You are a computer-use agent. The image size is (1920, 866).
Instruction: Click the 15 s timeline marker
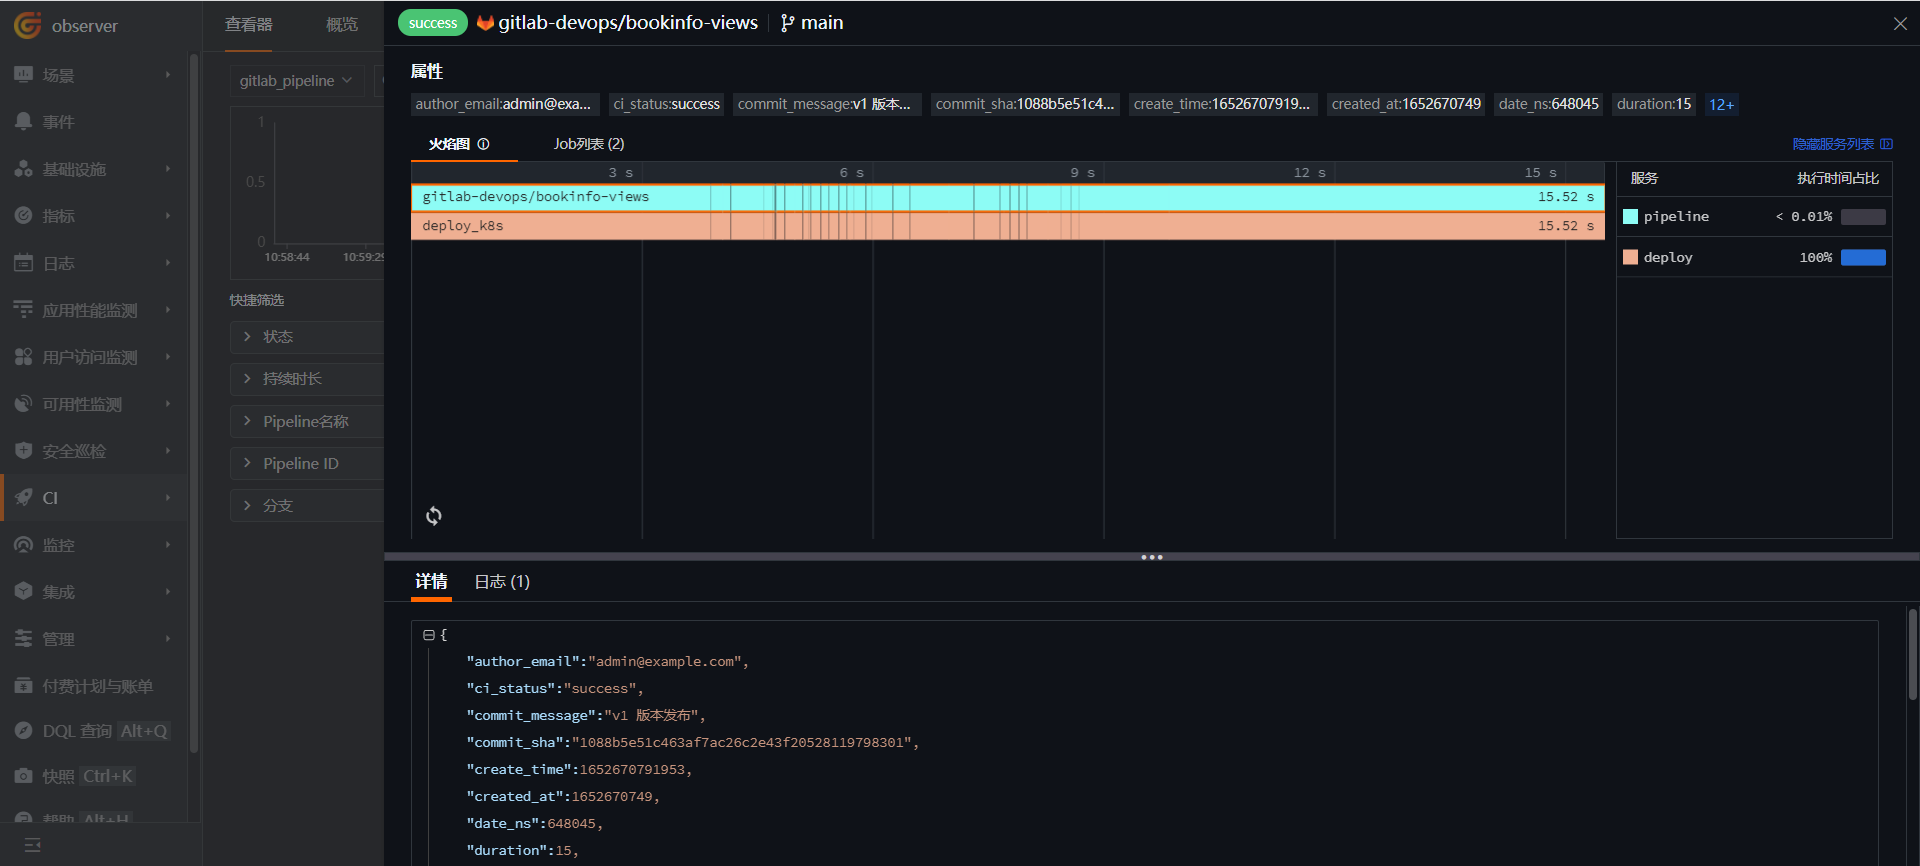pos(1540,173)
